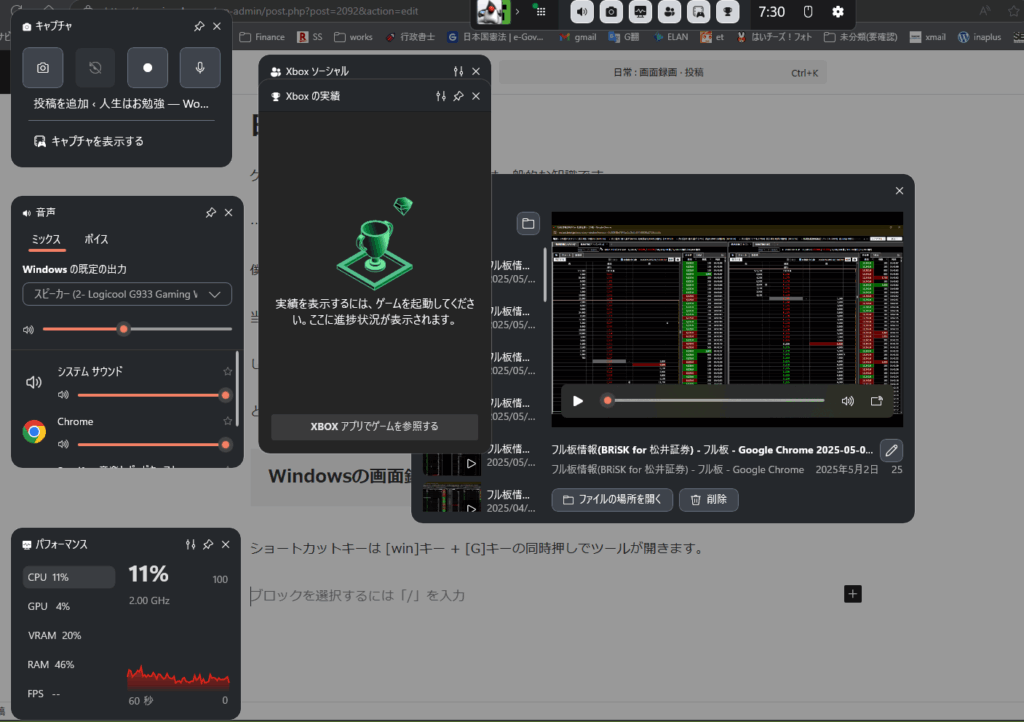Pin the キャプチャ widget

(199, 26)
